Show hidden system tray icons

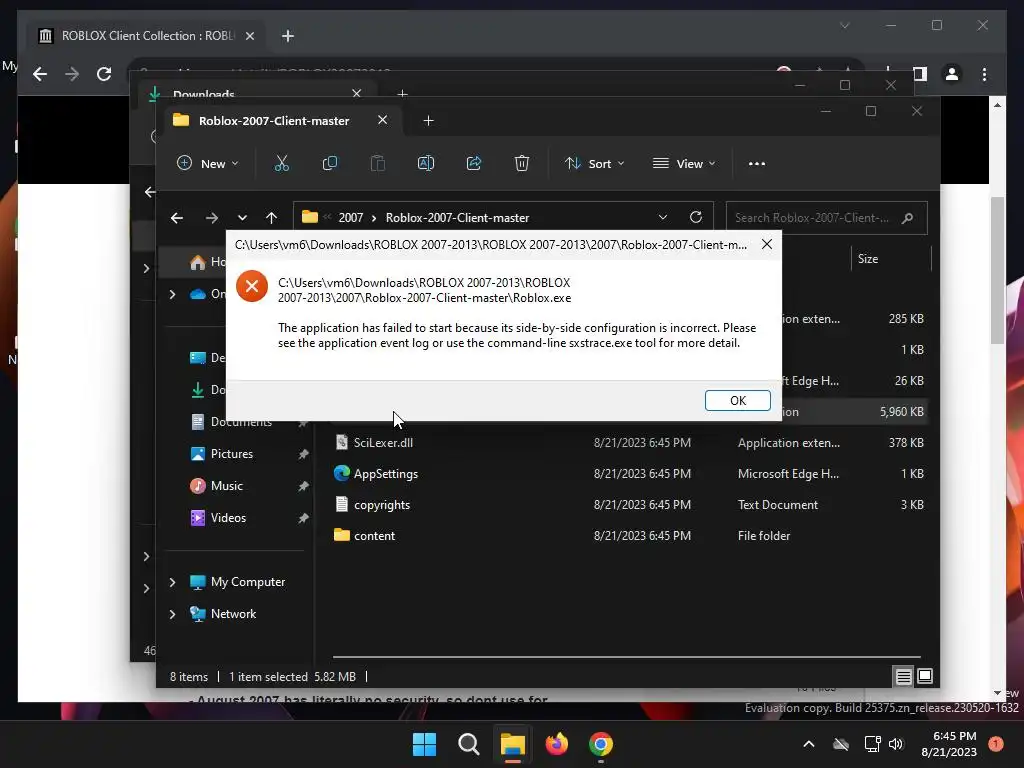tap(808, 744)
